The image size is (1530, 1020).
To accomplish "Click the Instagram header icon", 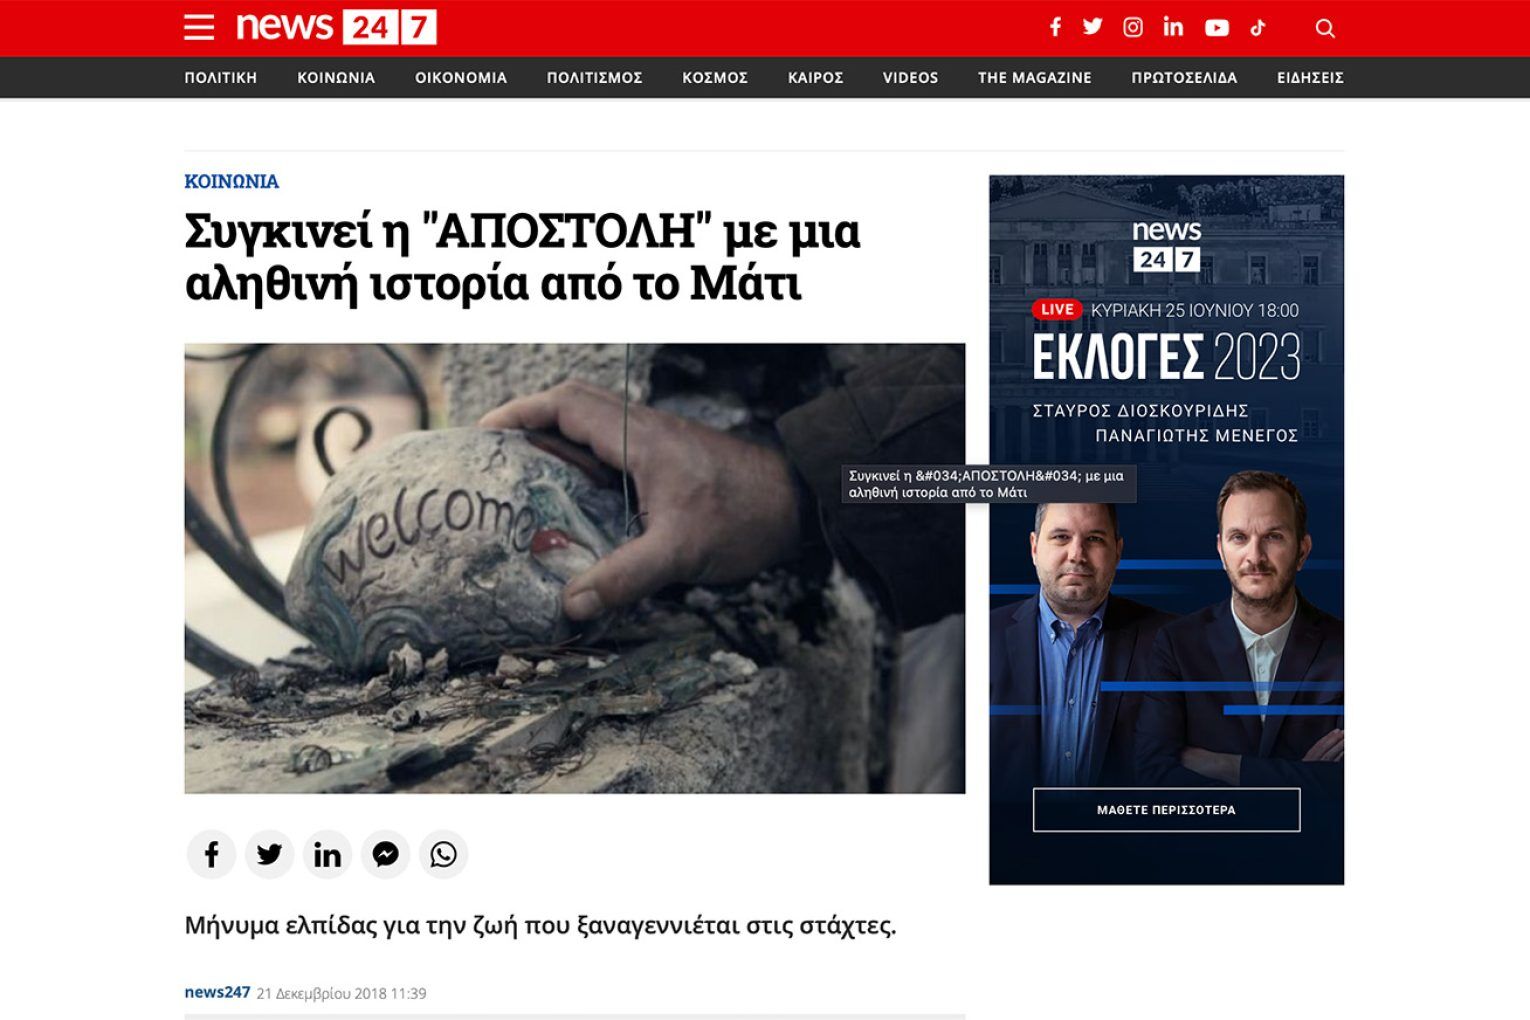I will tap(1133, 27).
